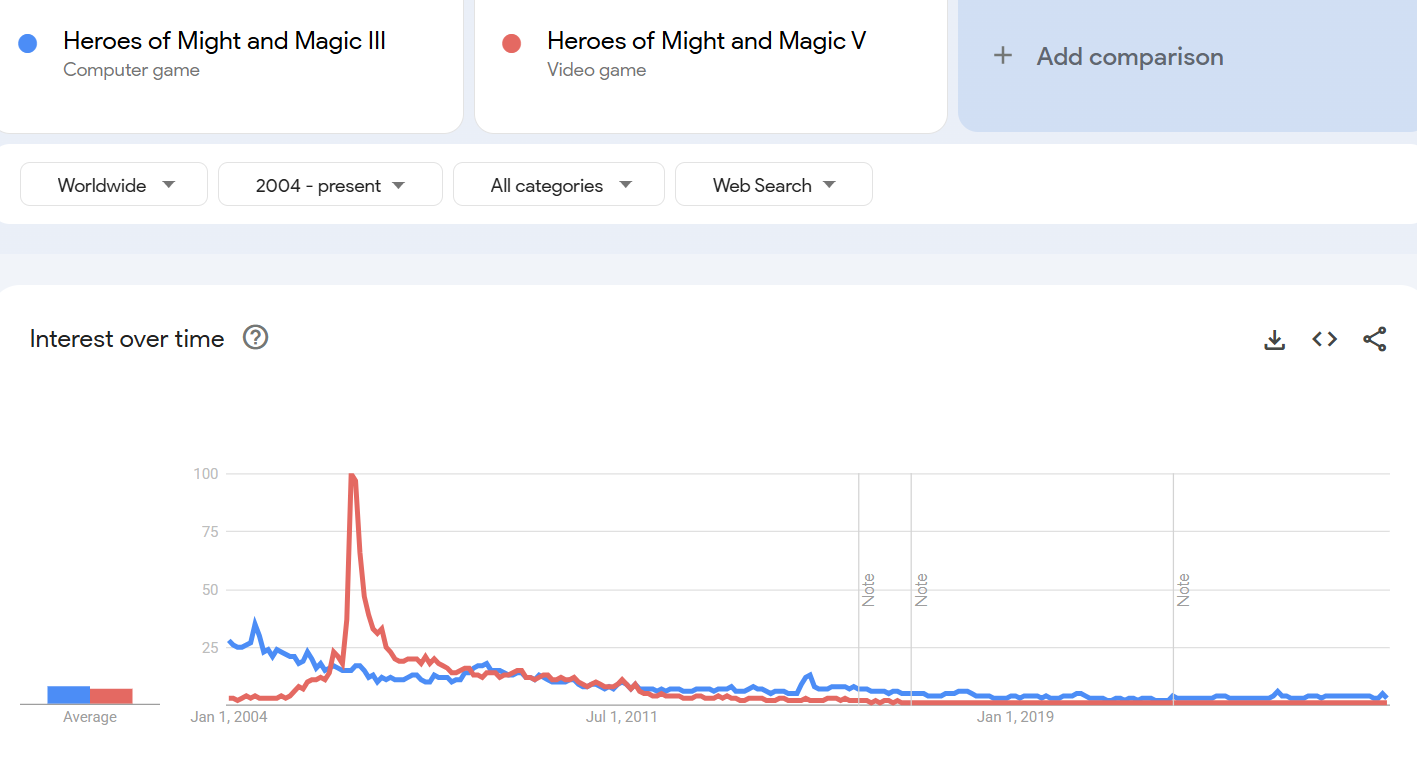This screenshot has height=768, width=1417.
Task: Click the blue dot beside Heroes III
Action: point(28,43)
